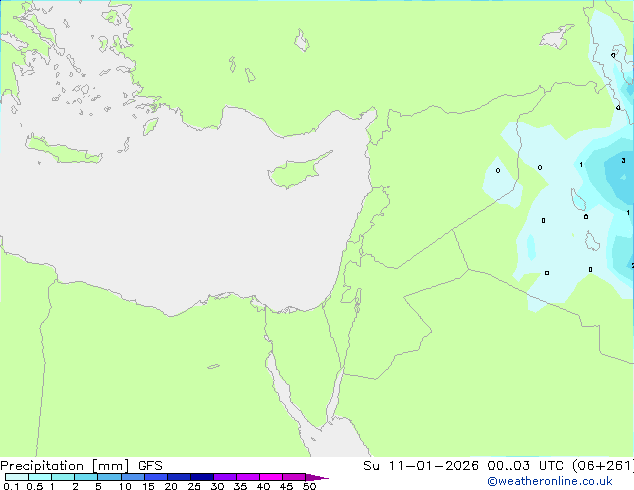Click the 0.1–0.5 mm legend color box

coord(17,477)
